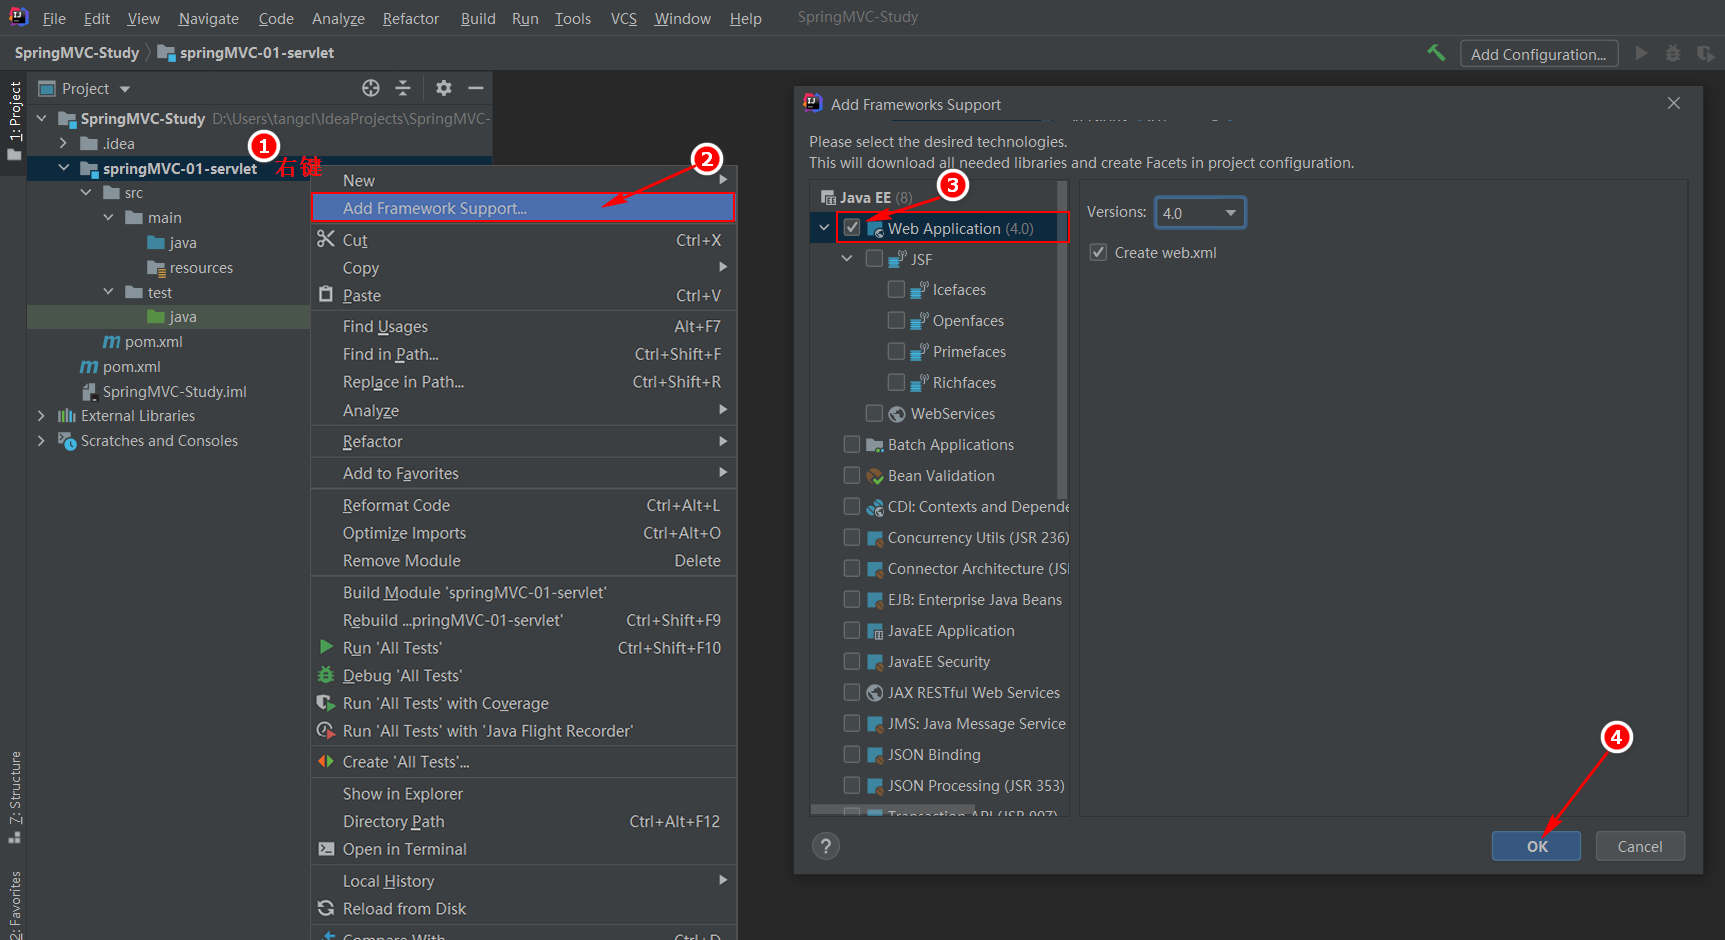This screenshot has height=940, width=1725.
Task: Toggle the Web Application (4.0) checkbox
Action: (x=852, y=228)
